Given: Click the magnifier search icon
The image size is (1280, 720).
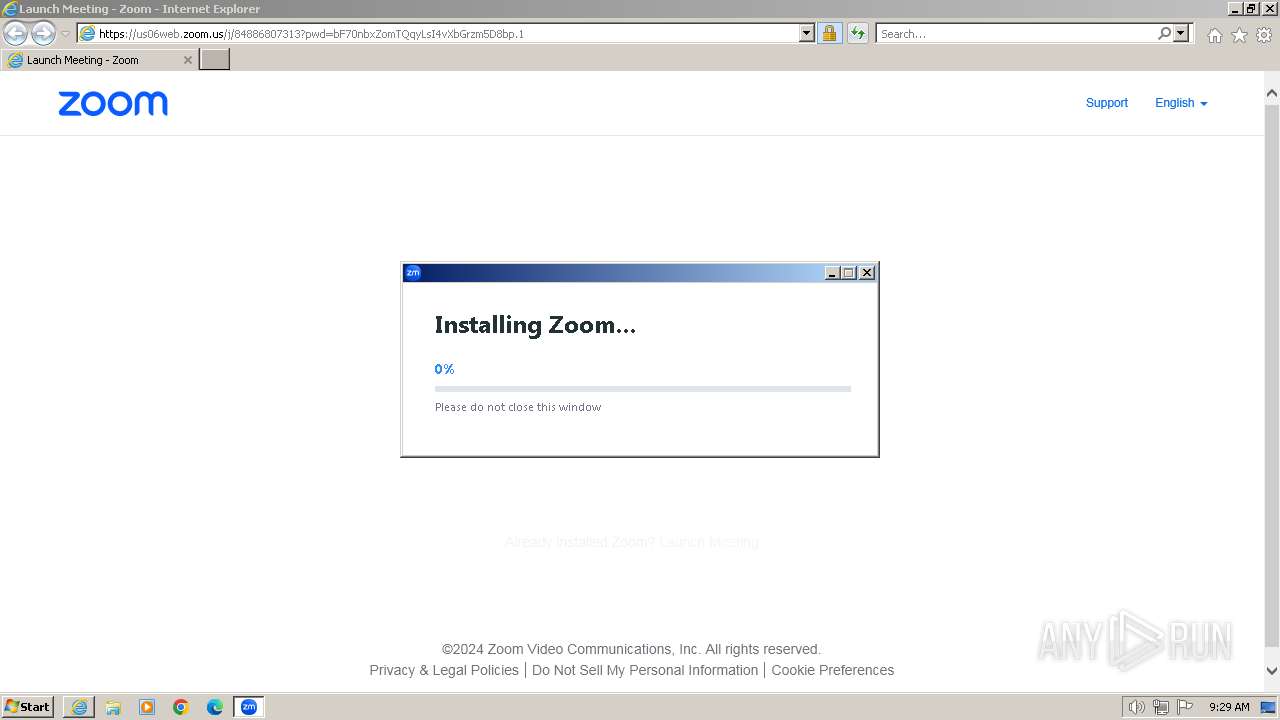Looking at the screenshot, I should click(x=1164, y=33).
